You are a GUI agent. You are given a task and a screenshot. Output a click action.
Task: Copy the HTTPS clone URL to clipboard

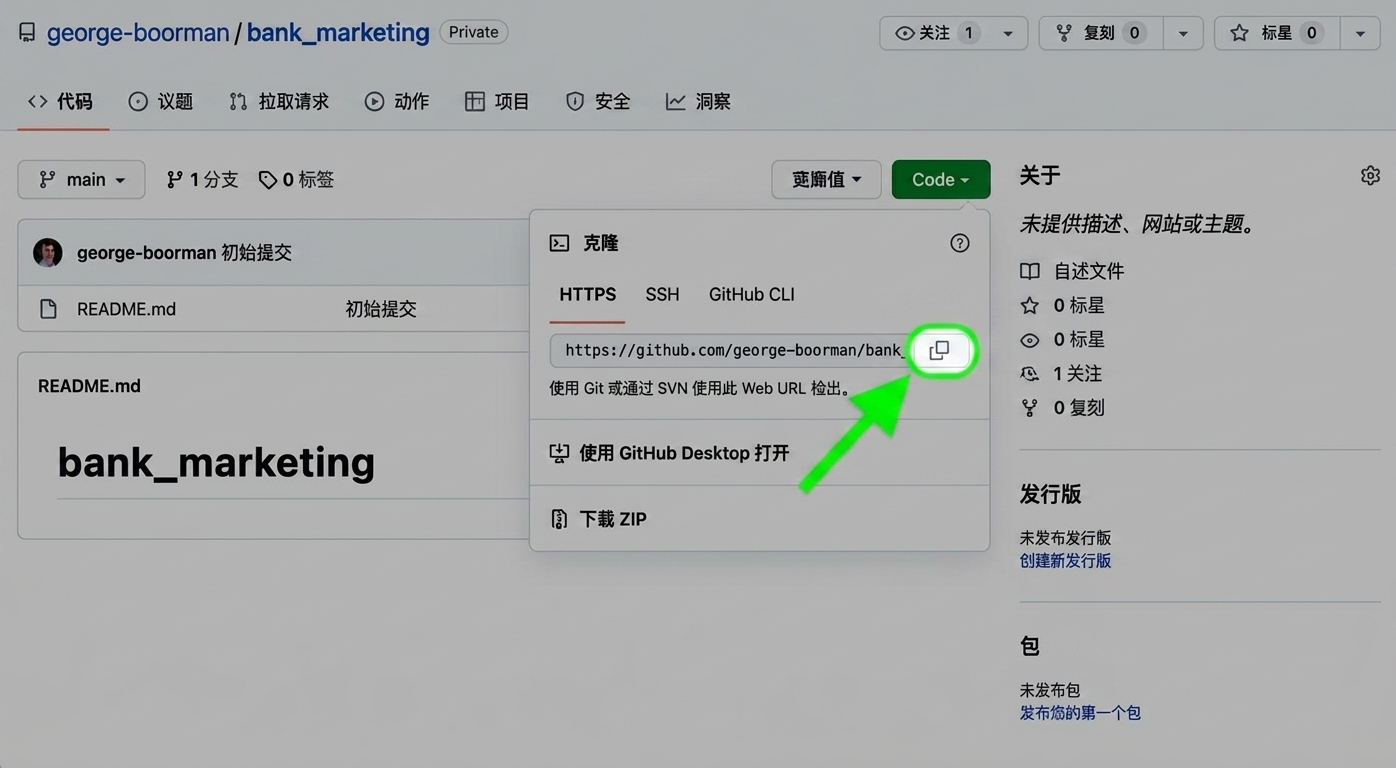[x=939, y=351]
